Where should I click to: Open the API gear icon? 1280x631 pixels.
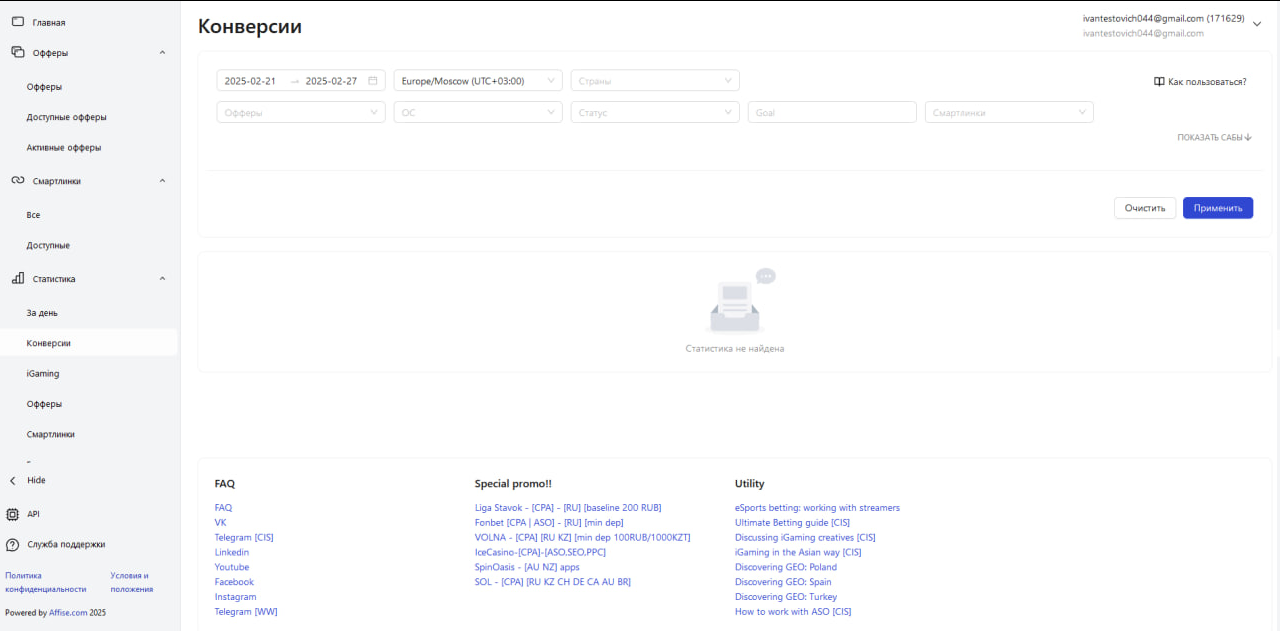coord(13,514)
